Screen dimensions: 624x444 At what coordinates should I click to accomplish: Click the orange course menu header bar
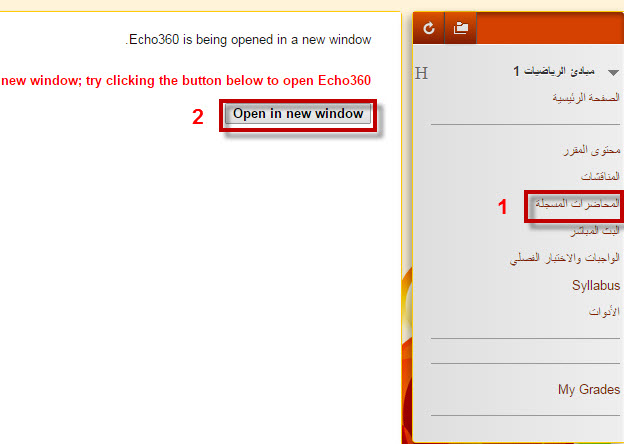[549, 28]
